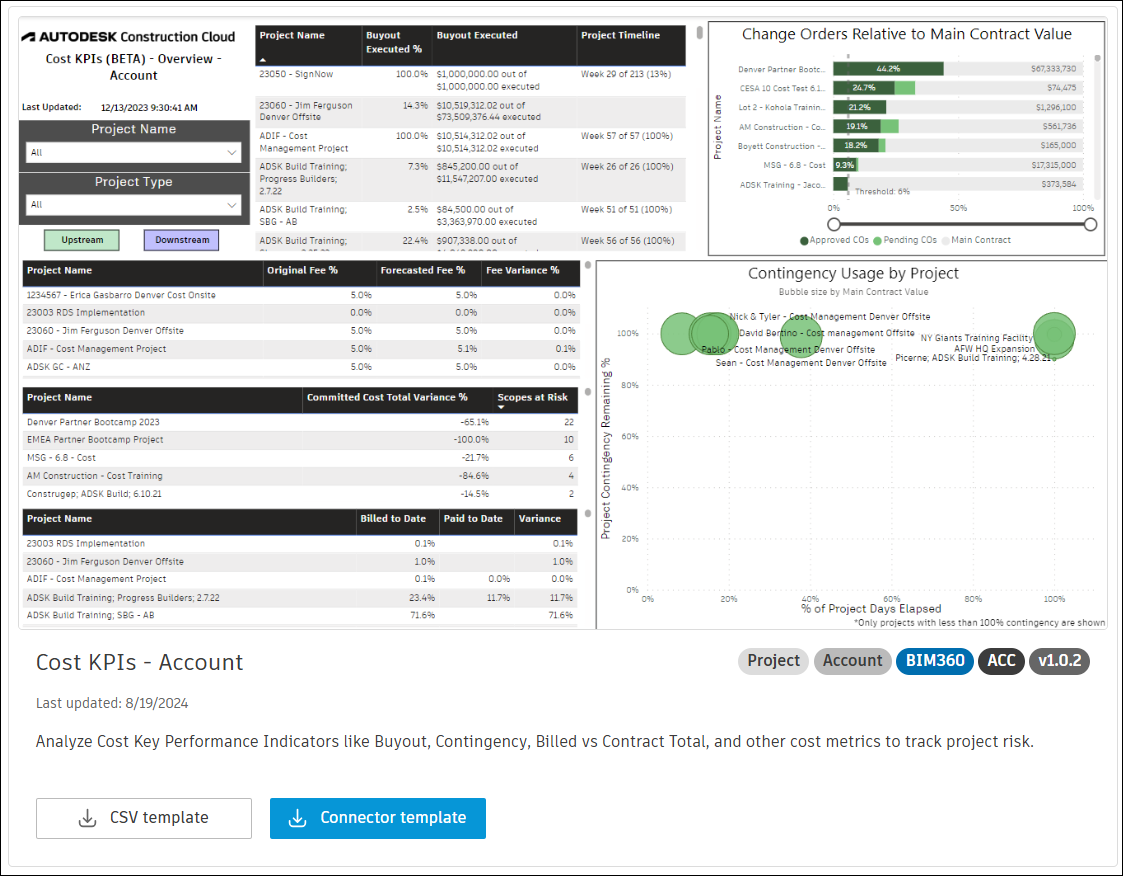Click the Approved COs legend marker
The image size is (1123, 876).
804,241
